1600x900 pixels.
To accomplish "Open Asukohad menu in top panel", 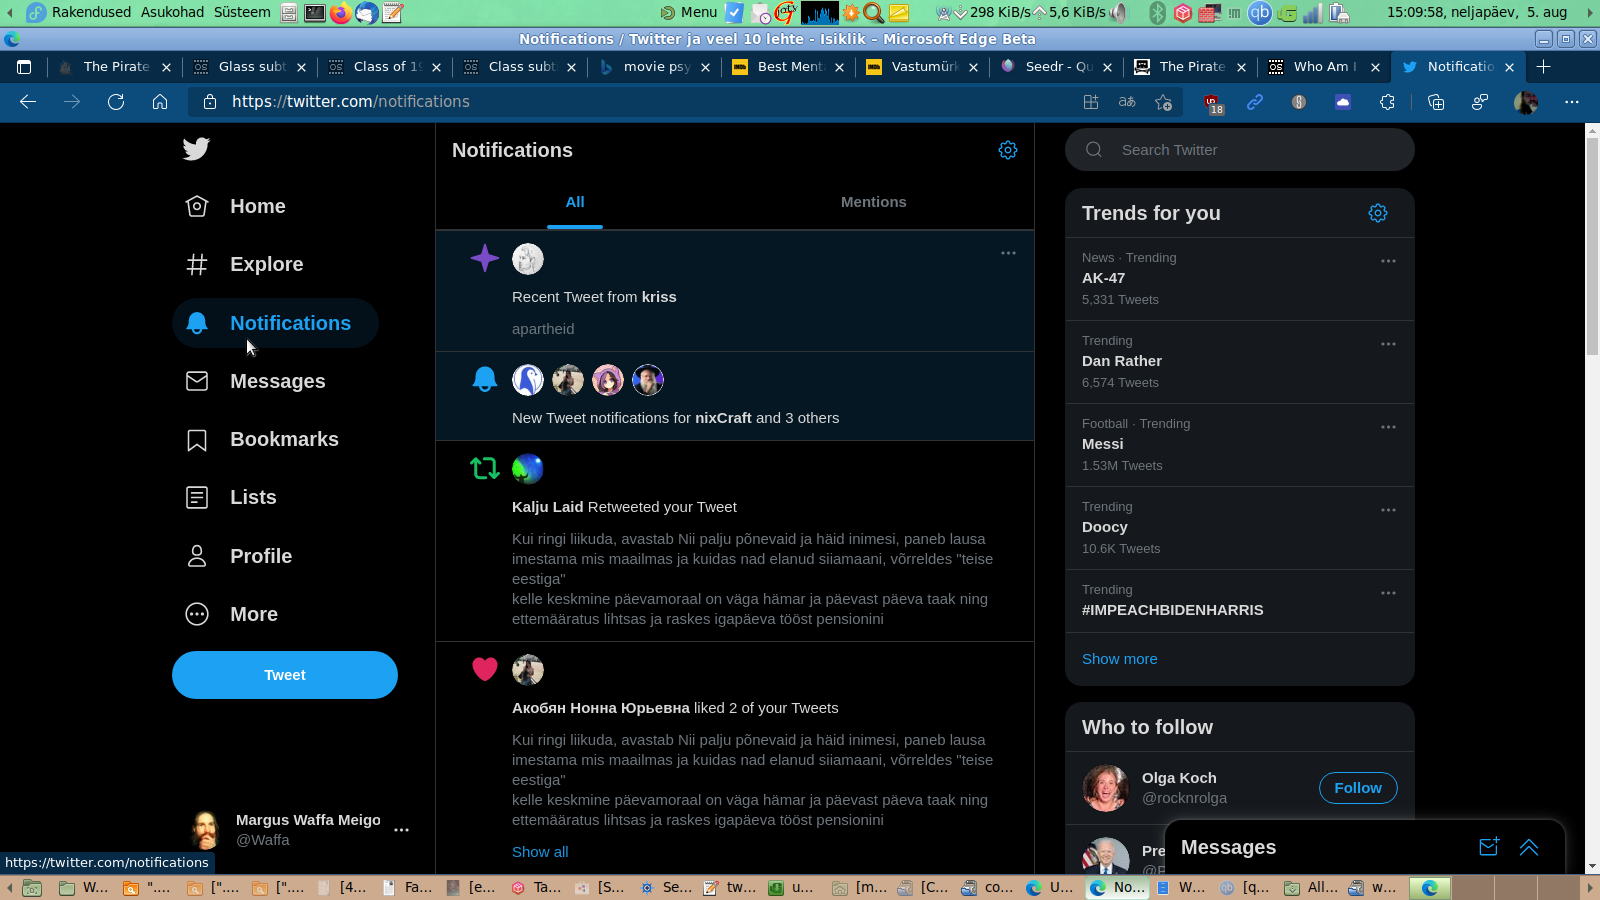I will pos(172,12).
